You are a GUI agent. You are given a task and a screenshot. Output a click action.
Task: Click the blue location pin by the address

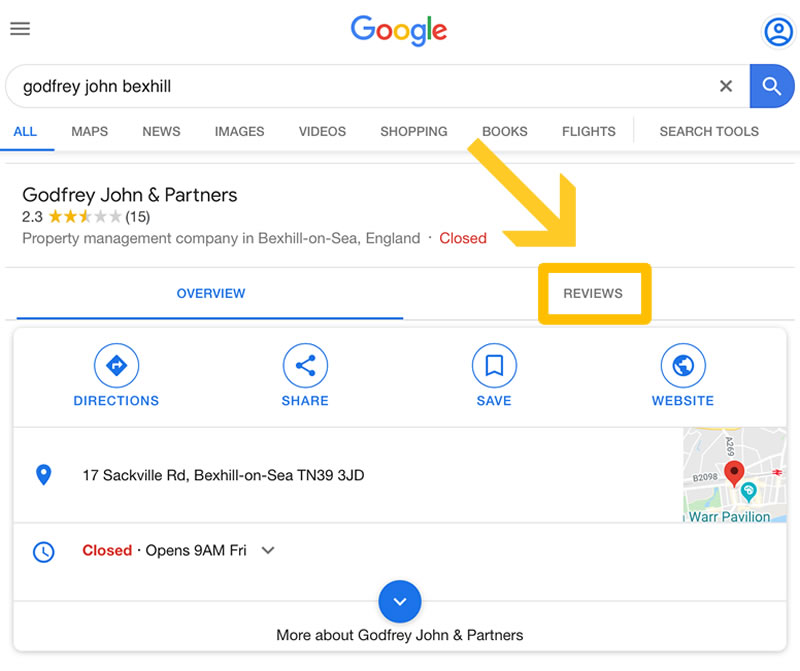(x=44, y=475)
